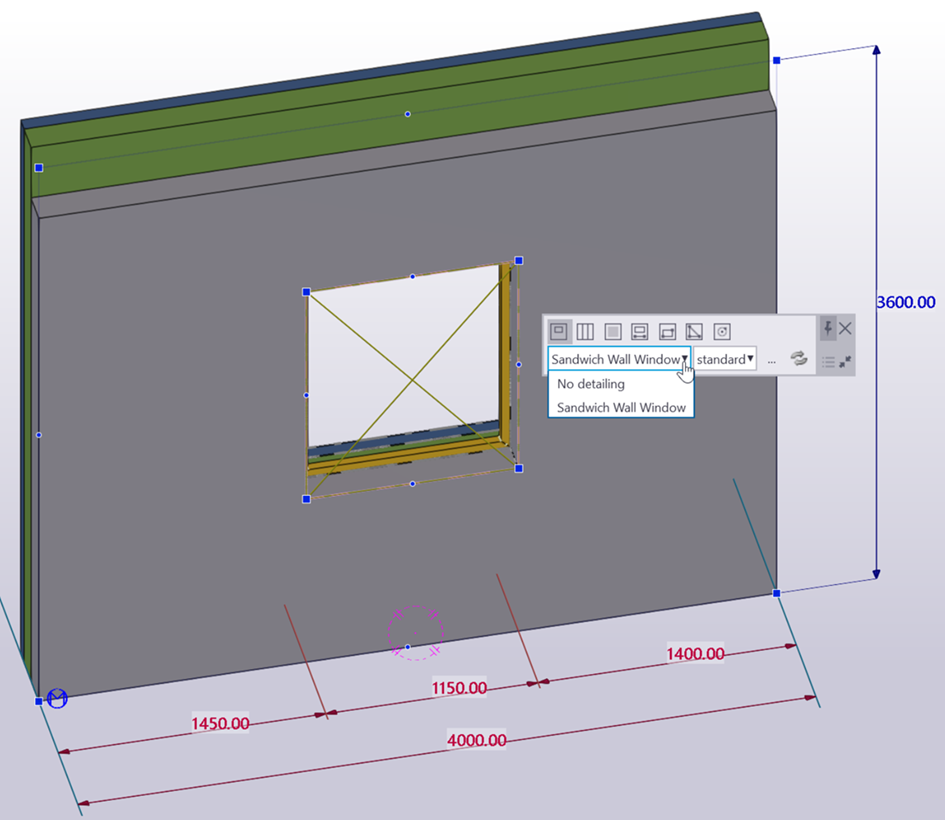Click the refresh/modify arrows icon
This screenshot has width=945, height=820.
click(x=799, y=359)
